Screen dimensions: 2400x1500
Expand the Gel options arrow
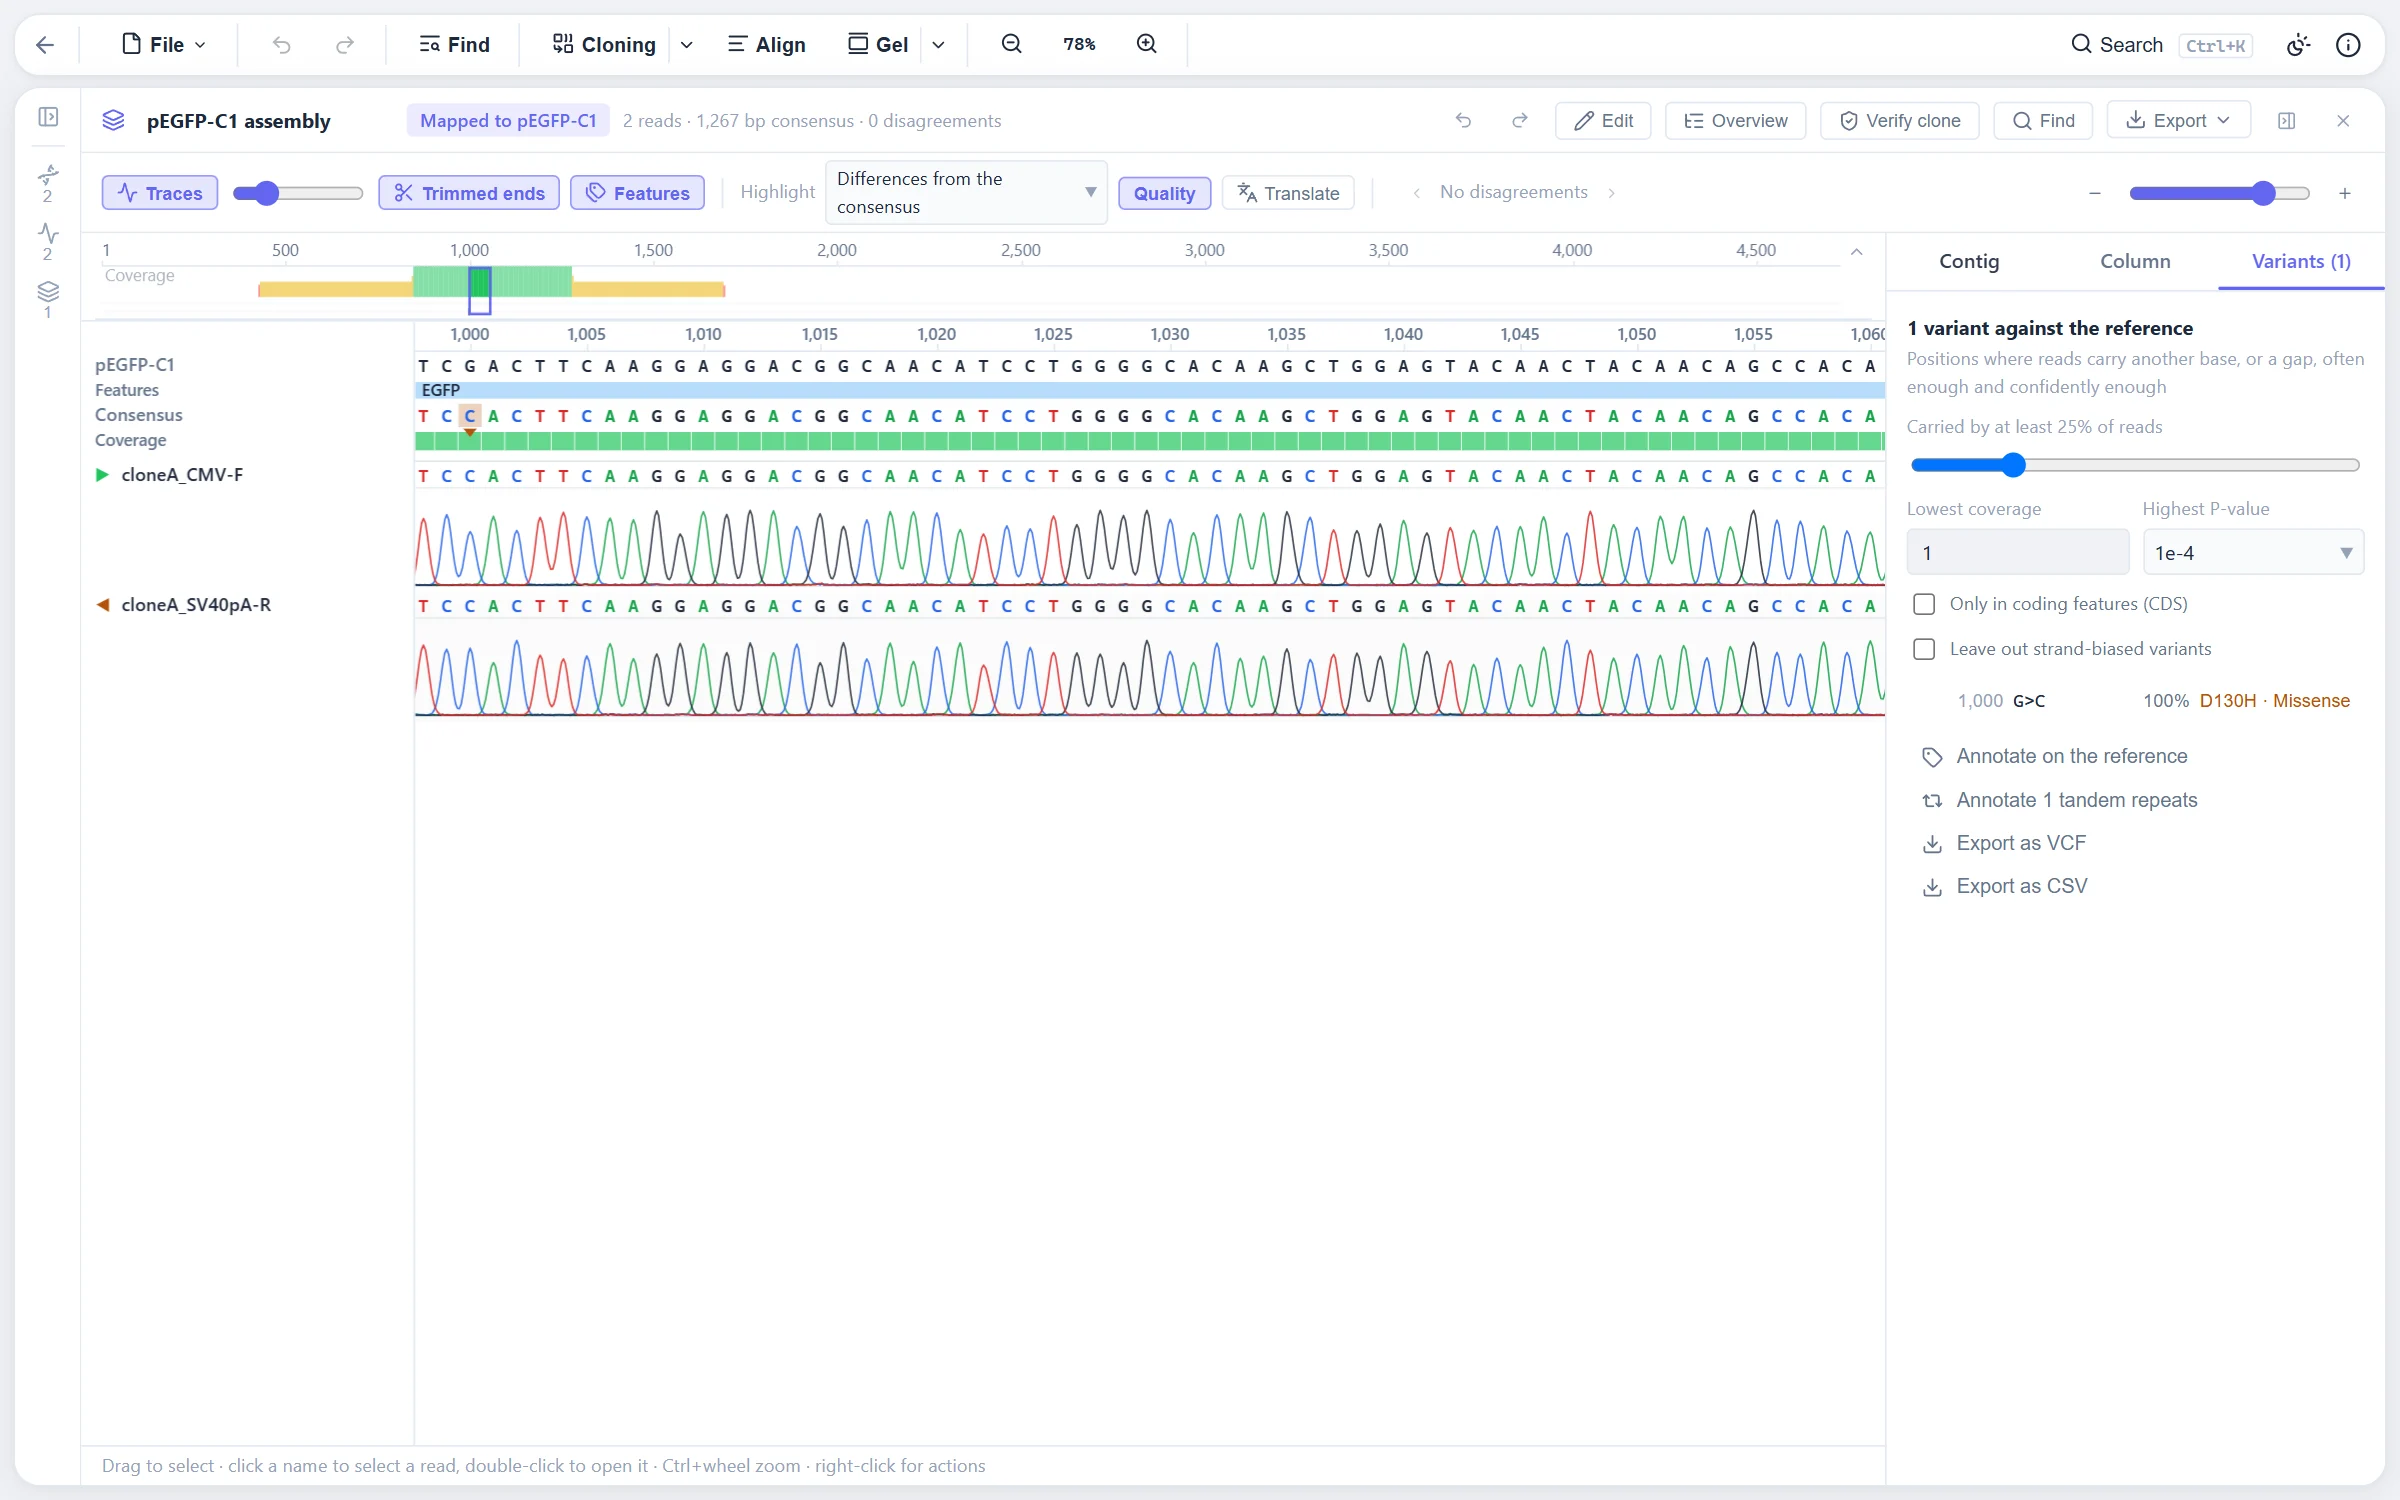pos(939,44)
